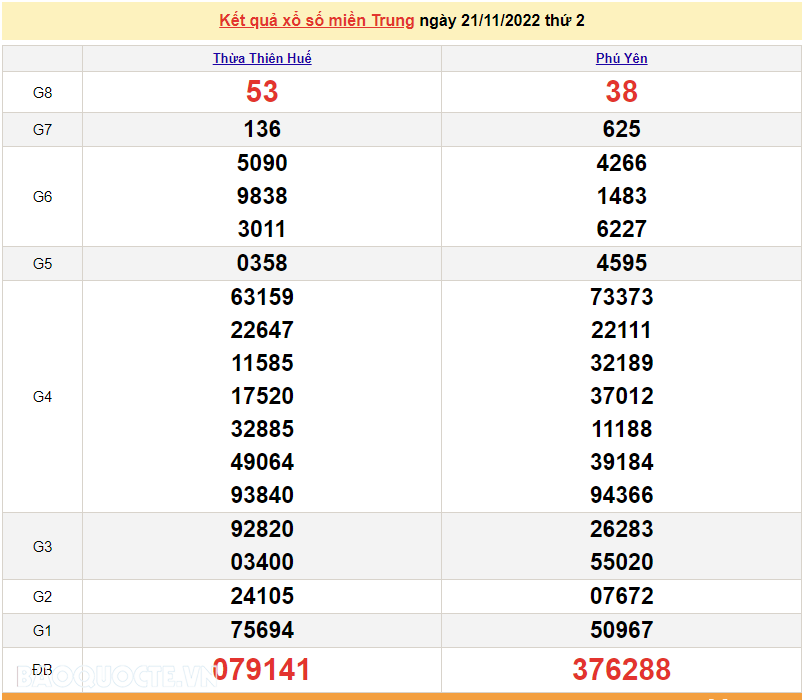Select the G5 row label
Viewport: 804px width, 700px height.
42,263
